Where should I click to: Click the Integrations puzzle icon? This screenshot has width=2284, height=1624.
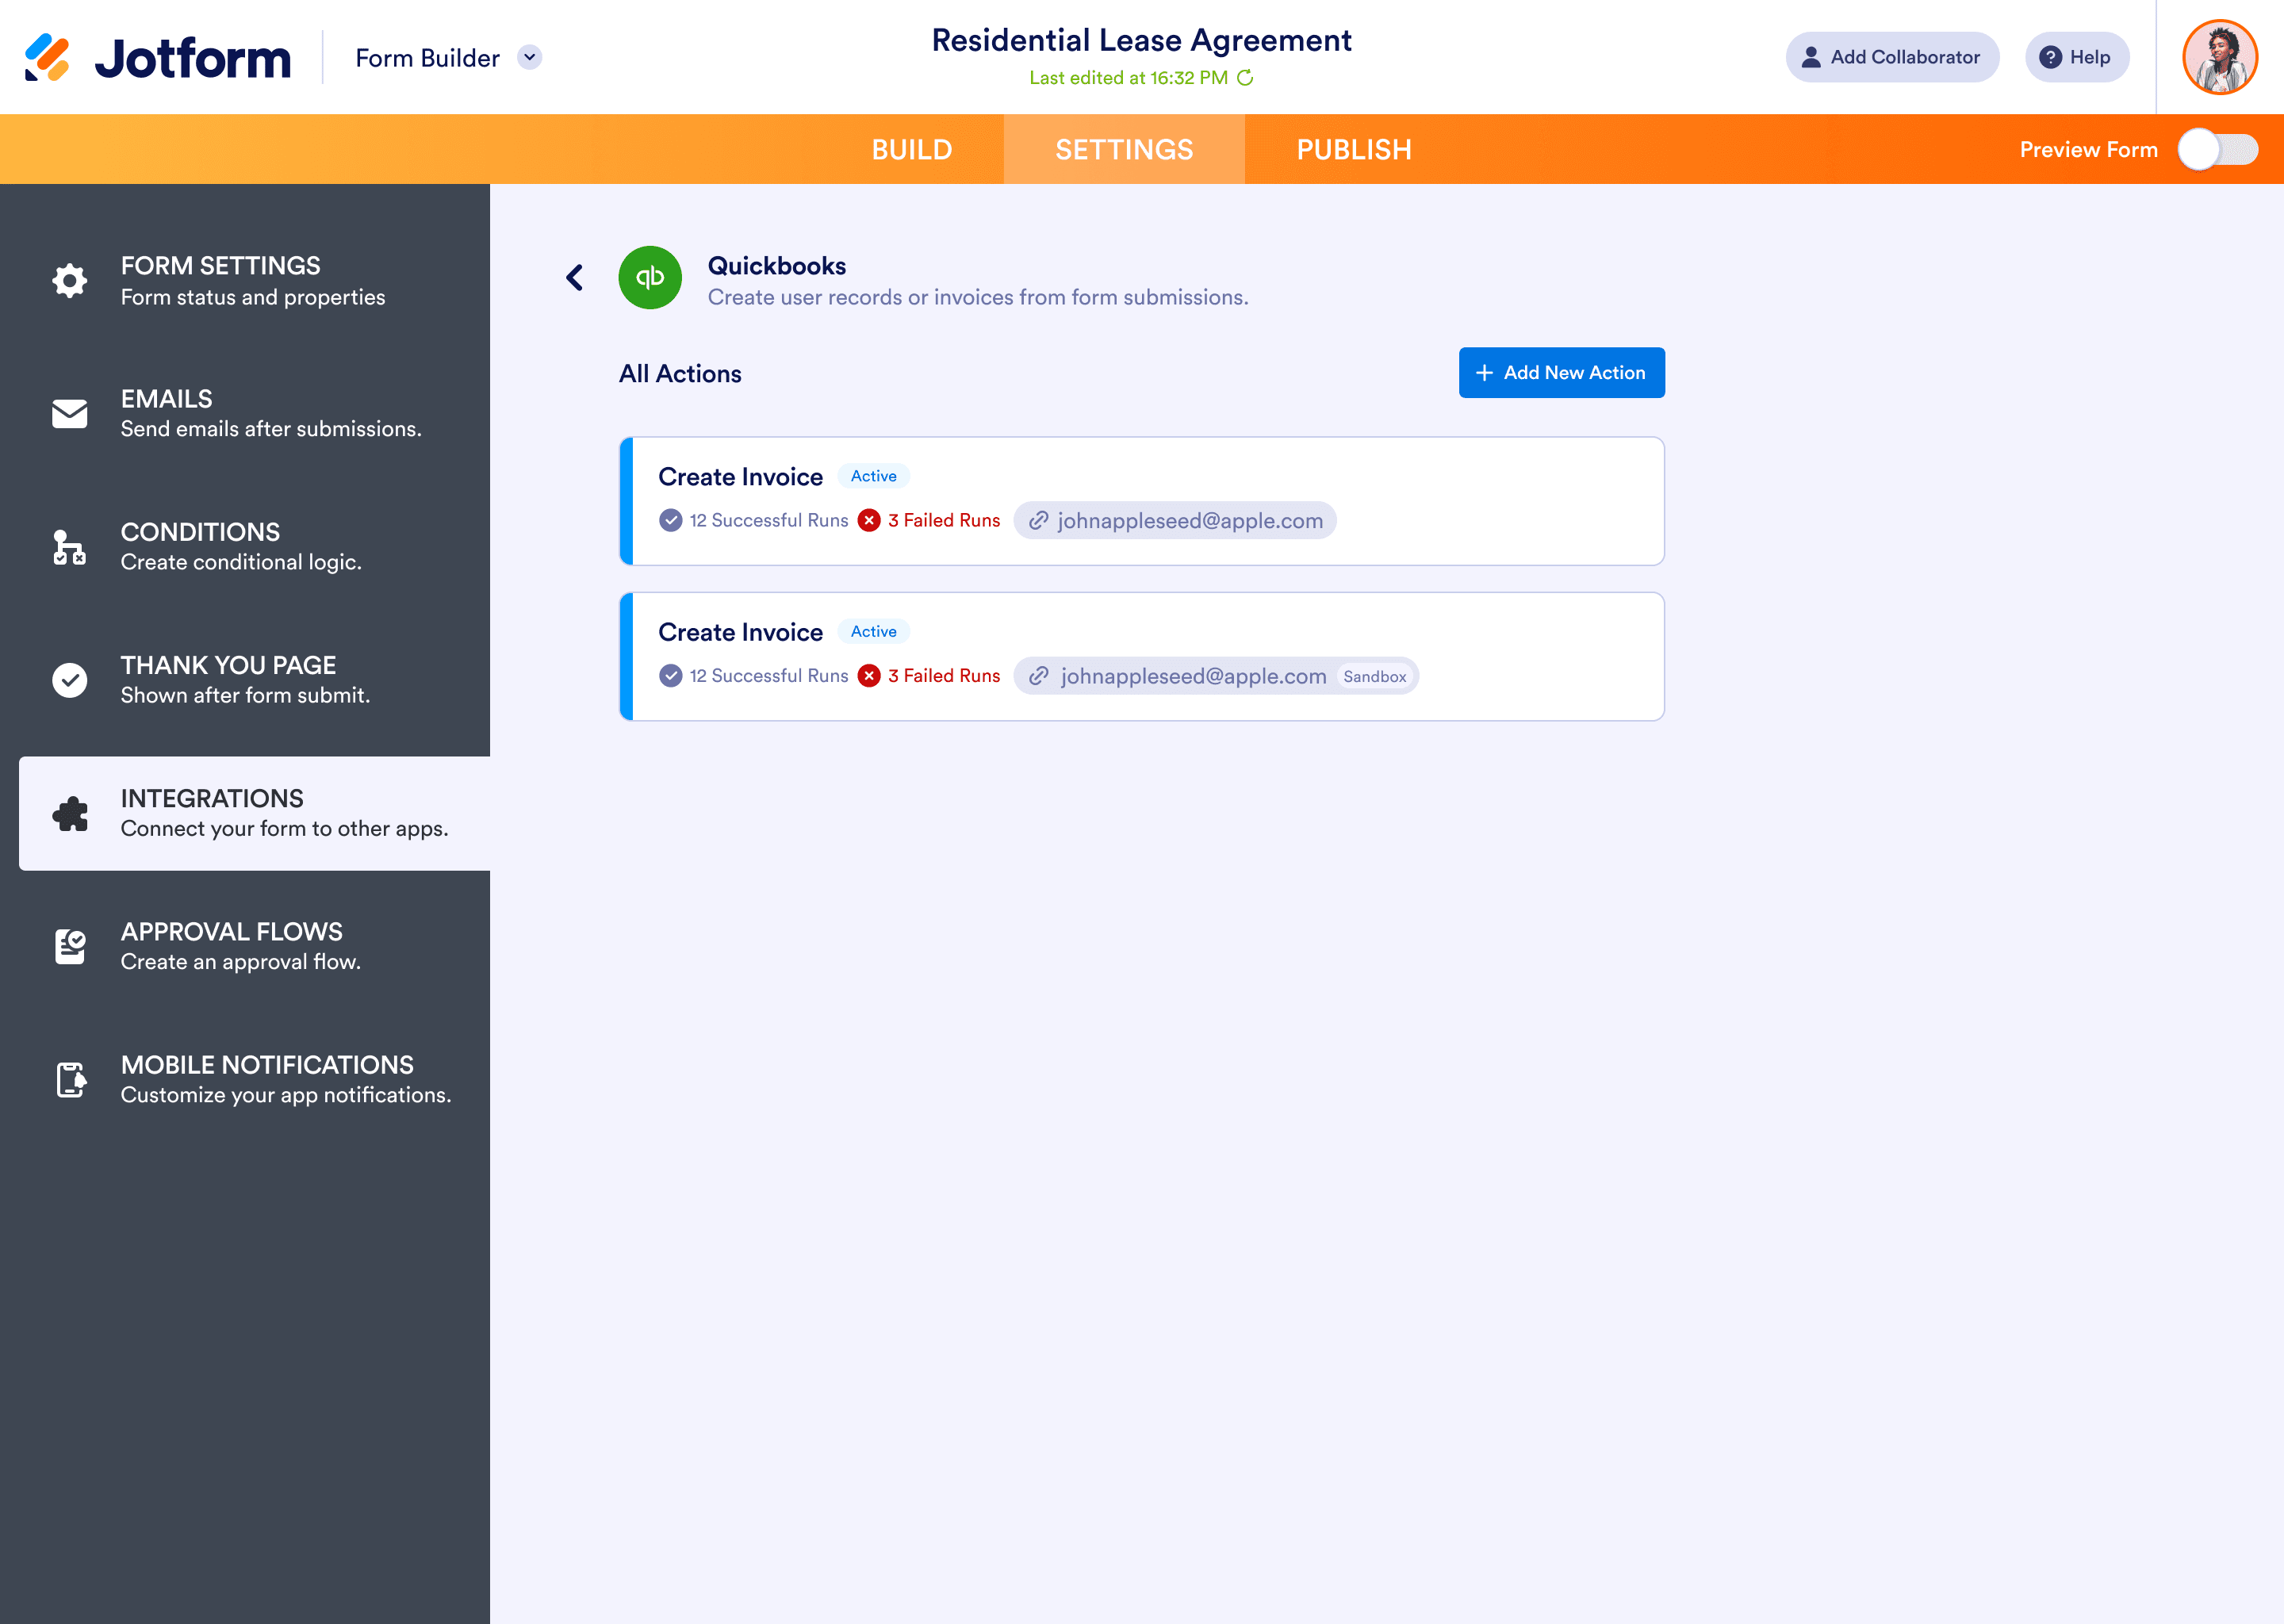tap(69, 814)
